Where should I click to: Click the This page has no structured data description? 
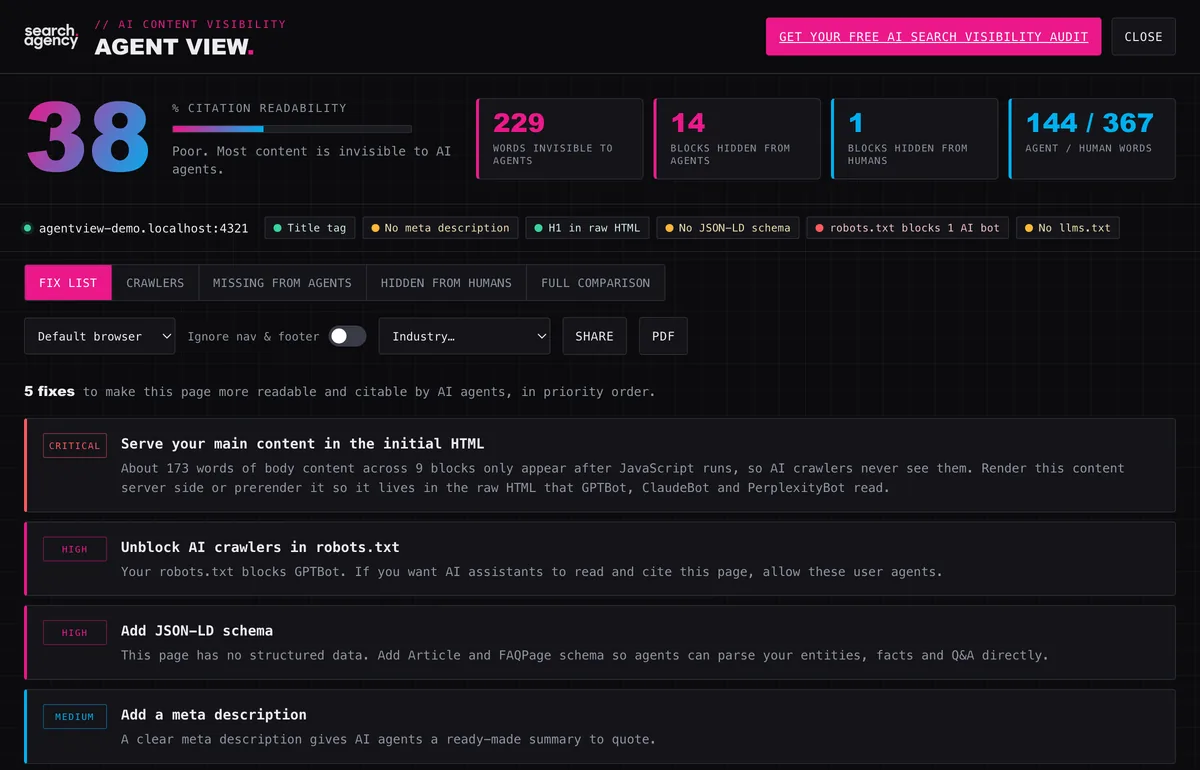click(x=584, y=655)
